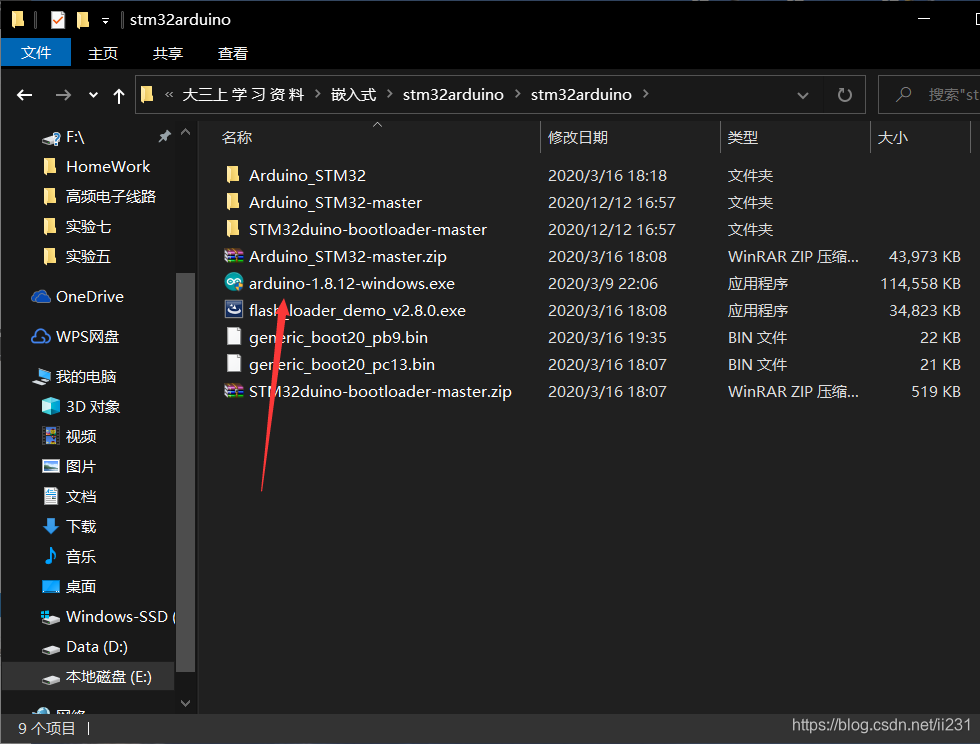Click the New Folder quick access icon

(82, 20)
